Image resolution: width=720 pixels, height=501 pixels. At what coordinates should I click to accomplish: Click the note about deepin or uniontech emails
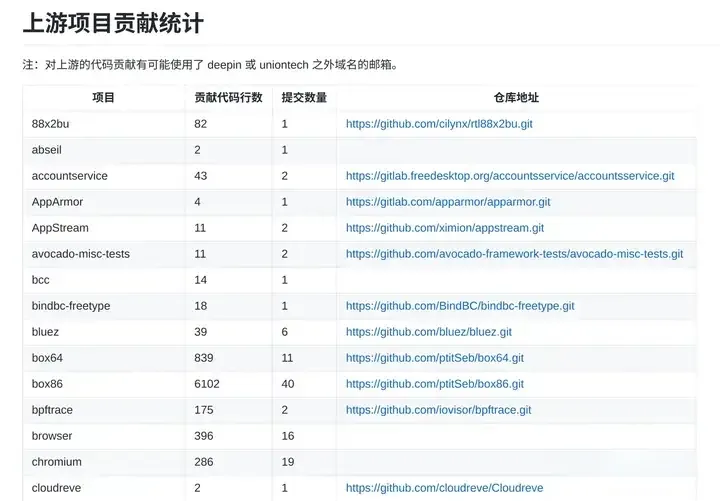click(x=210, y=65)
